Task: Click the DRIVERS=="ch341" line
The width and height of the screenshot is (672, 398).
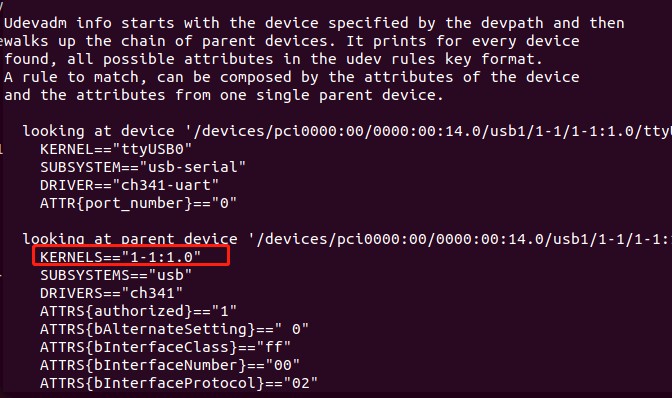Action: (x=111, y=293)
